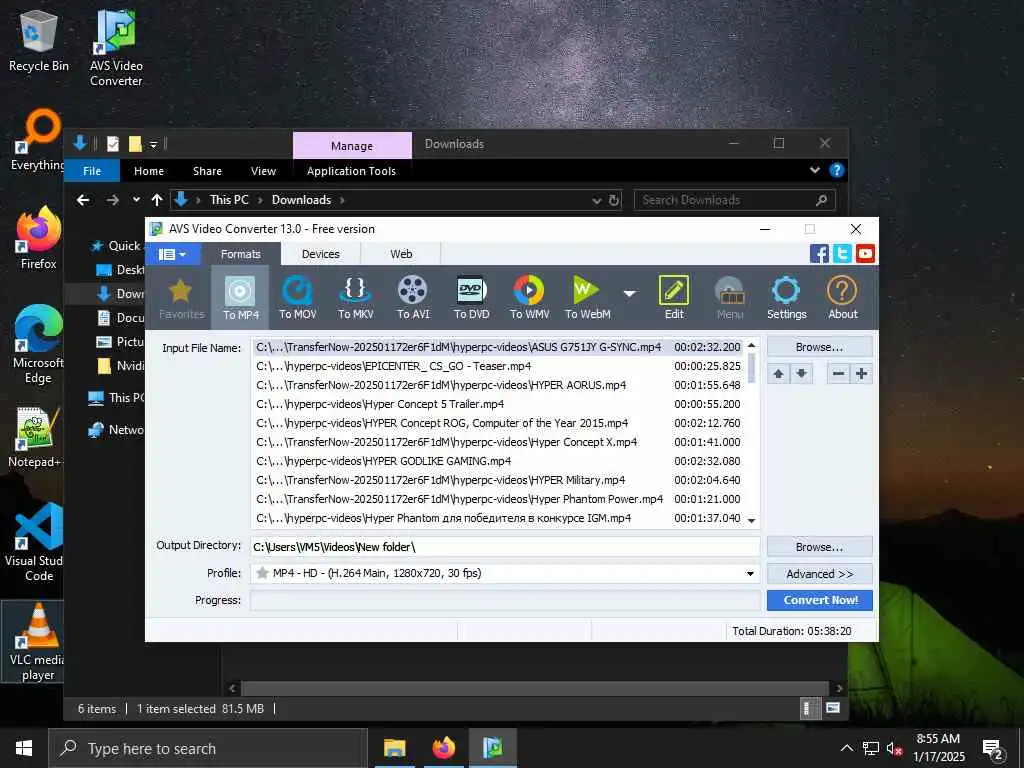
Task: Click the Explorer horizontal scrollbar
Action: click(x=536, y=688)
